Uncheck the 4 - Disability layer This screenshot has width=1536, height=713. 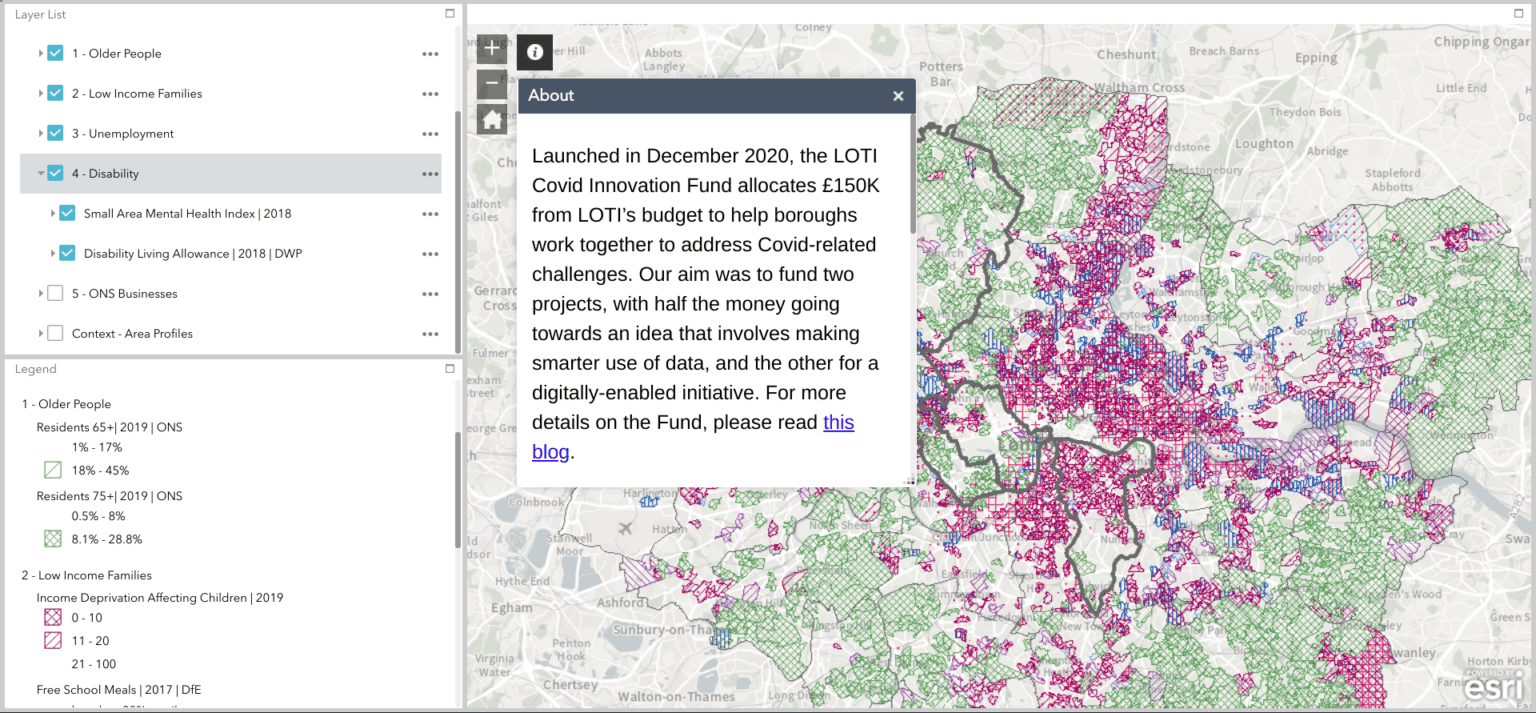[x=54, y=173]
